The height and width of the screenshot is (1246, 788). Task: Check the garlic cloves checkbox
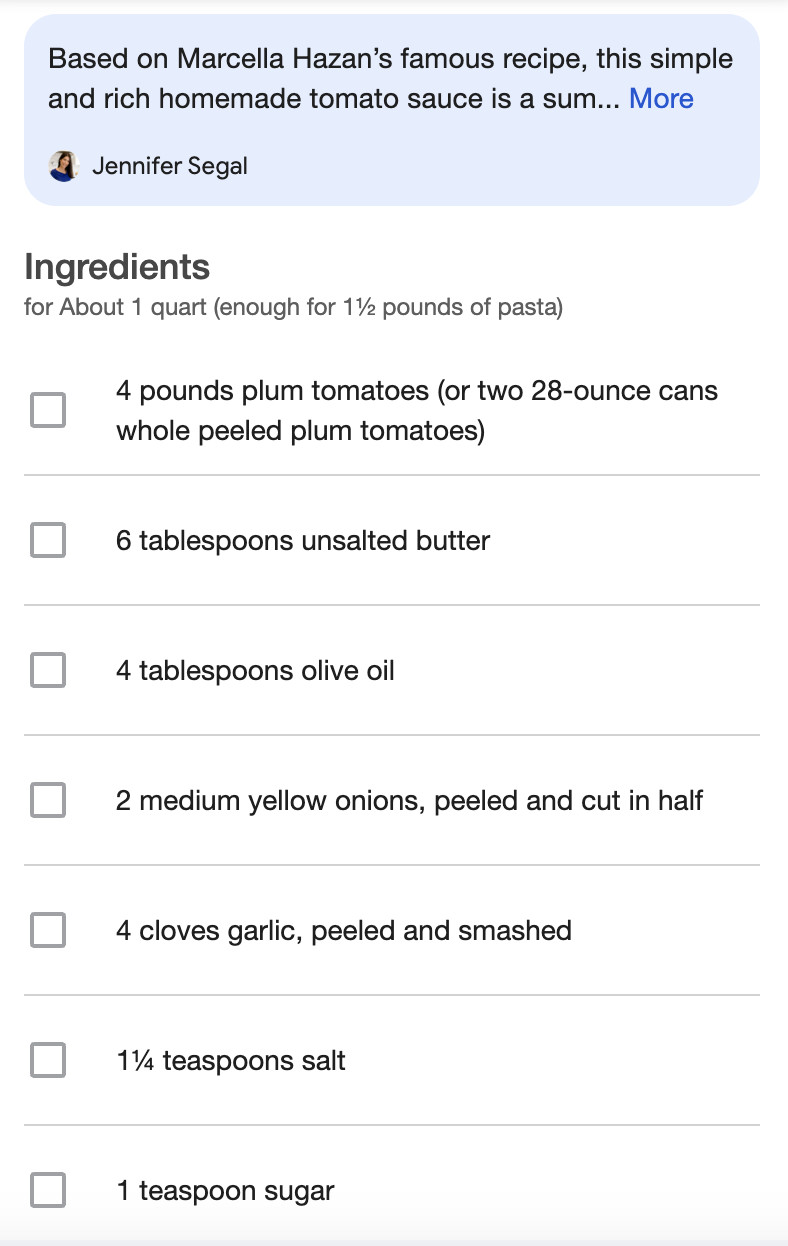point(47,930)
